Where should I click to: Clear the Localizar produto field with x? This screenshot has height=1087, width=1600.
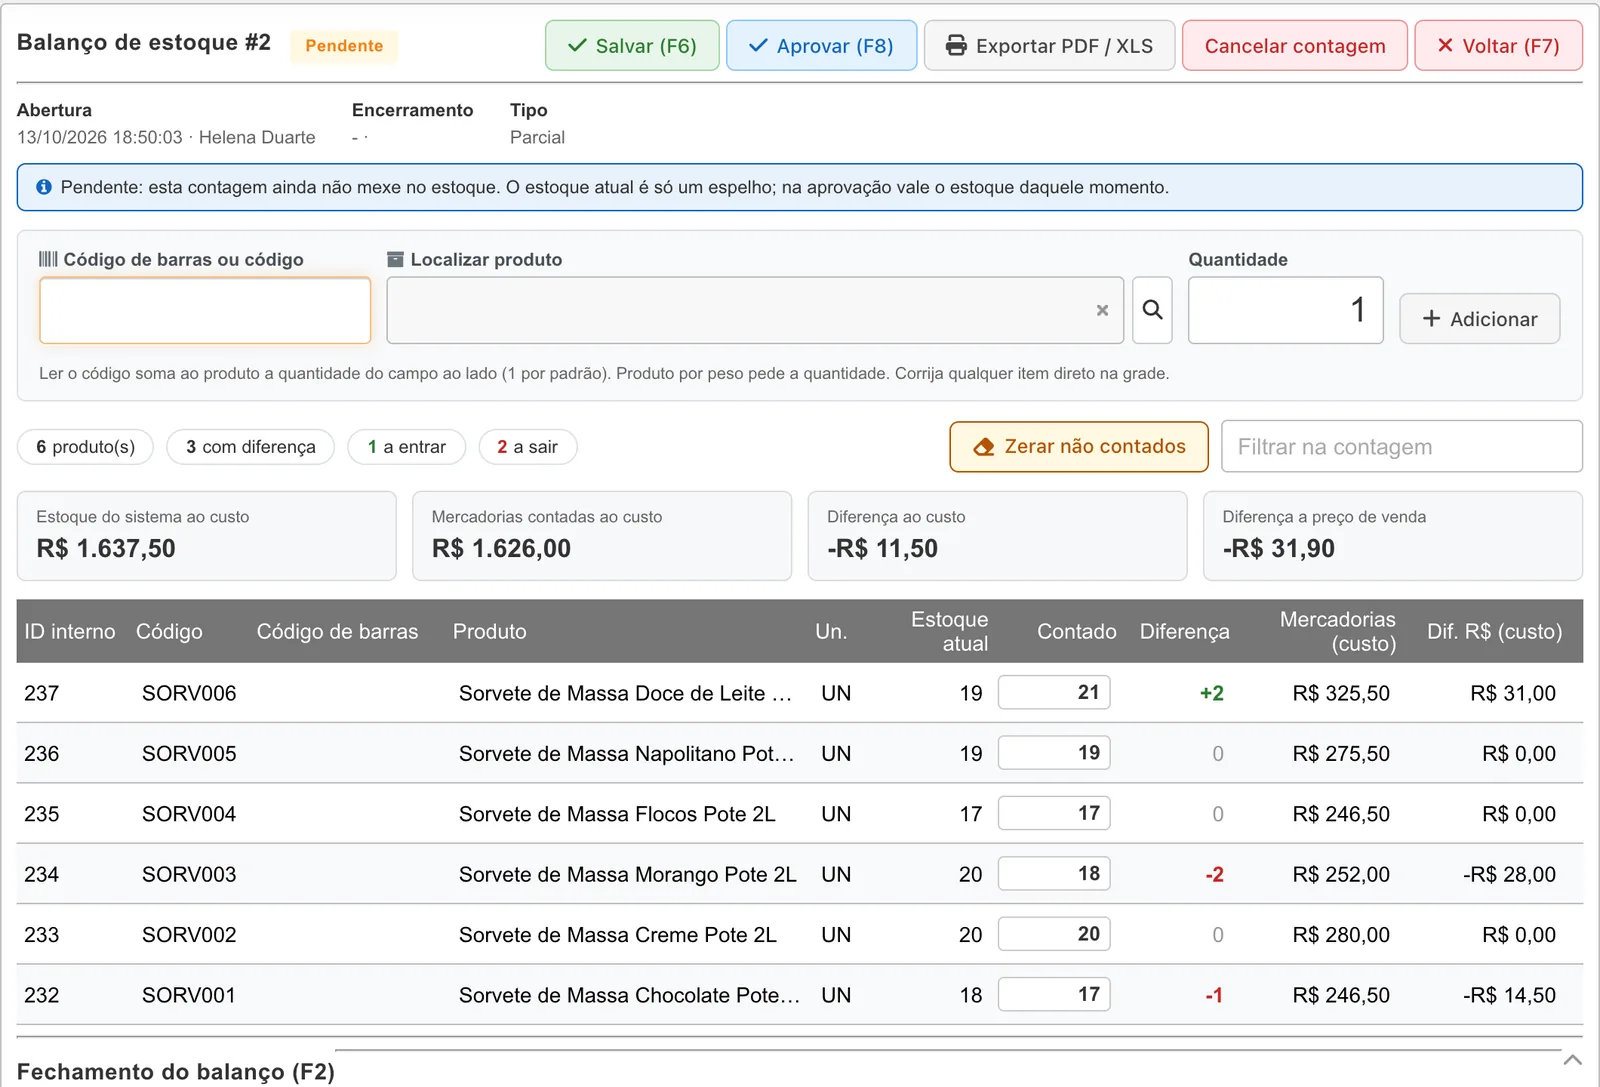[x=1102, y=310]
